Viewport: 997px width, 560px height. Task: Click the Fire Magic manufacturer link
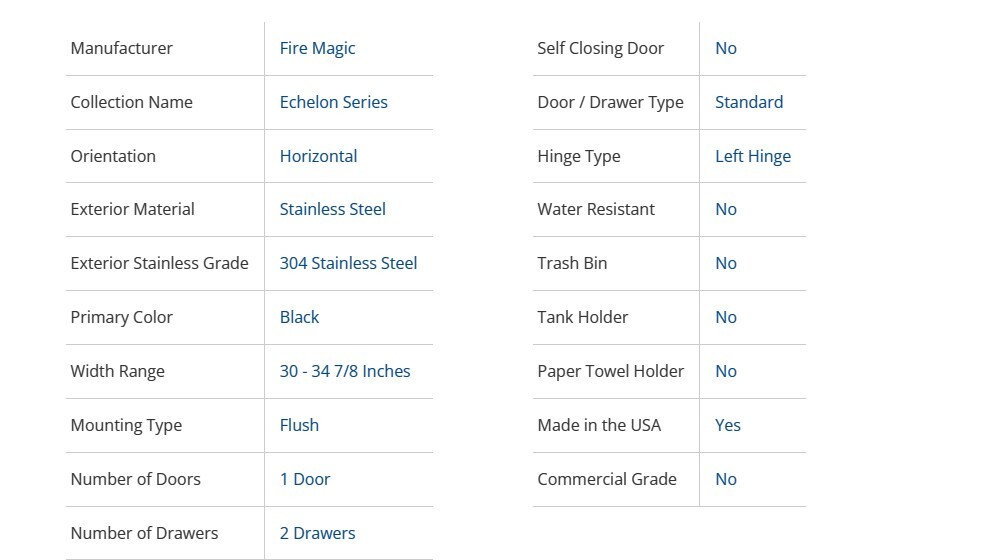[x=317, y=48]
